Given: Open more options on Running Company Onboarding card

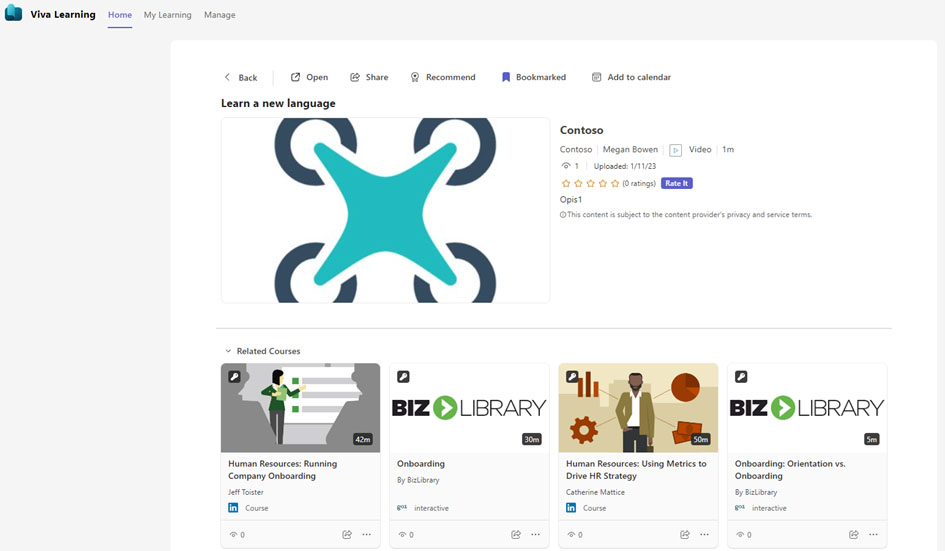Looking at the screenshot, I should pos(367,535).
